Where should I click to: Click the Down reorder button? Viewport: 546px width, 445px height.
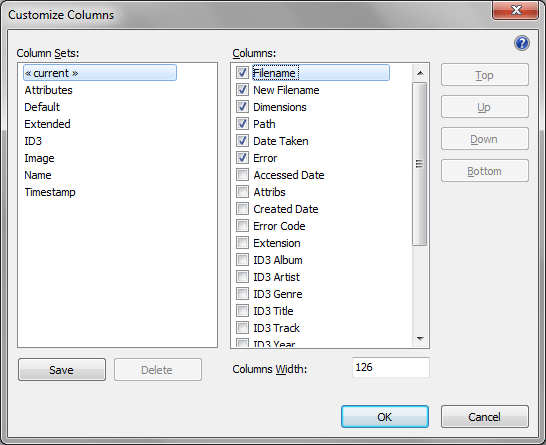click(485, 139)
